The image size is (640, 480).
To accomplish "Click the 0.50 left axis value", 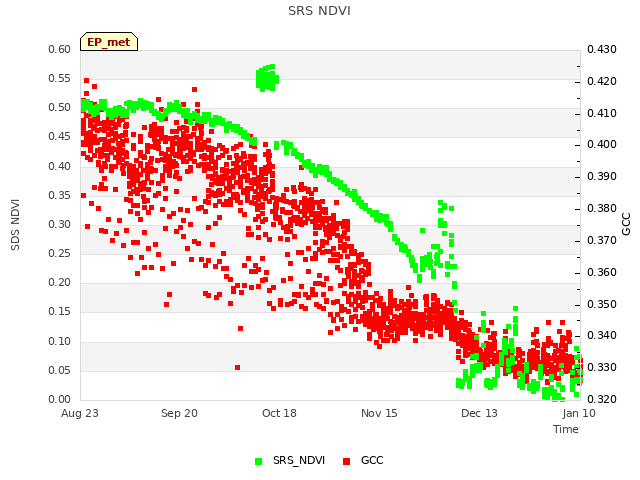I will coord(60,107).
